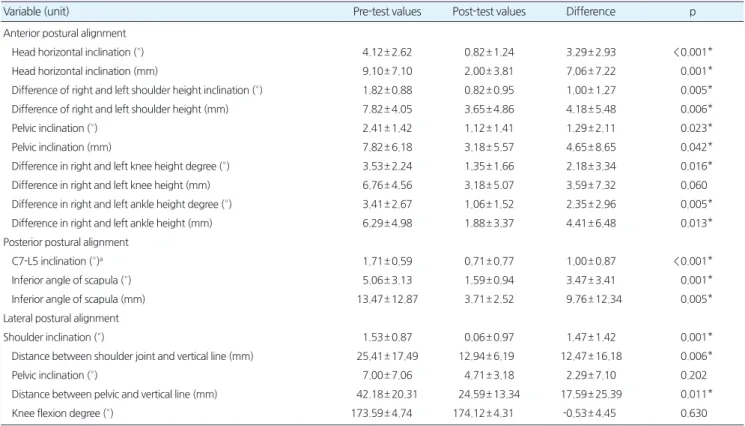Select pre-test value 42.18±20.31
This screenshot has height=426, width=745.
click(387, 394)
